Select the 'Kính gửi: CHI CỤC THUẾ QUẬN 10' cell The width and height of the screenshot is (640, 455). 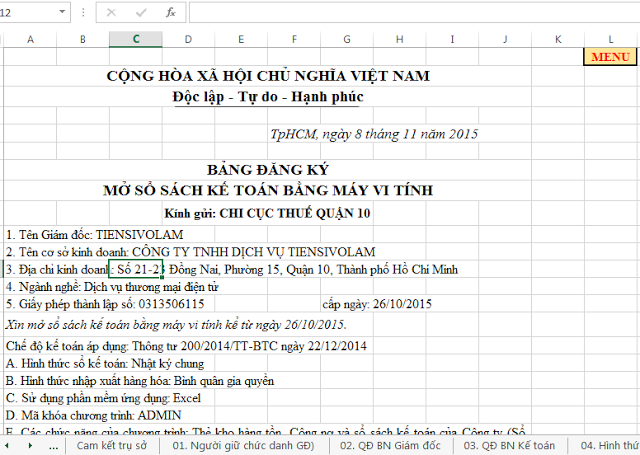click(267, 212)
